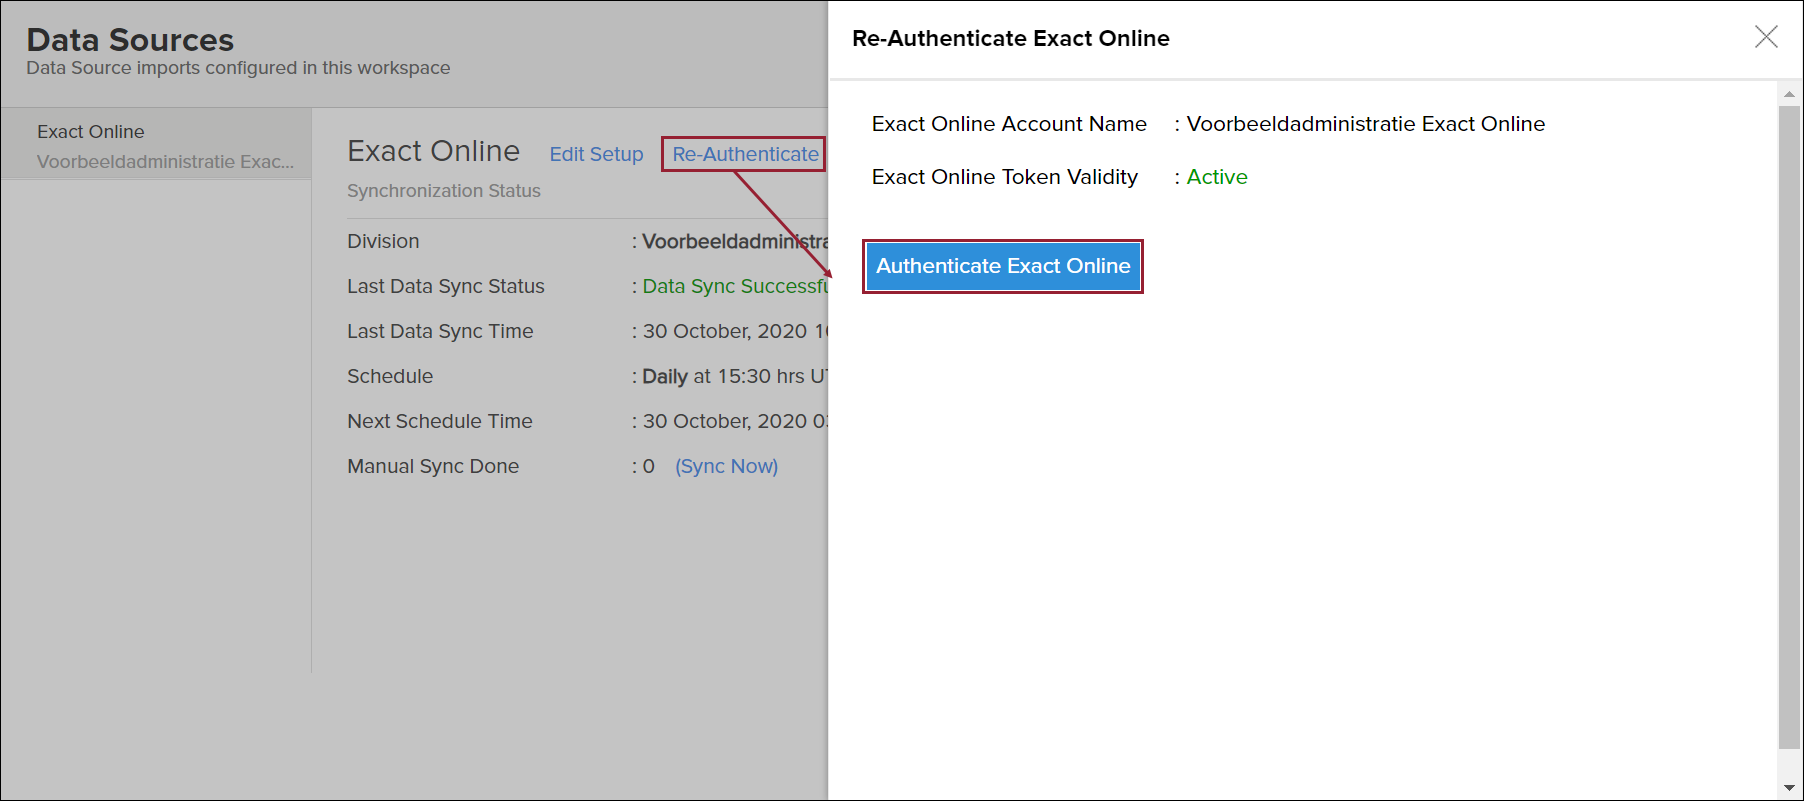Click the Sync Now link
The width and height of the screenshot is (1804, 801).
tap(726, 466)
